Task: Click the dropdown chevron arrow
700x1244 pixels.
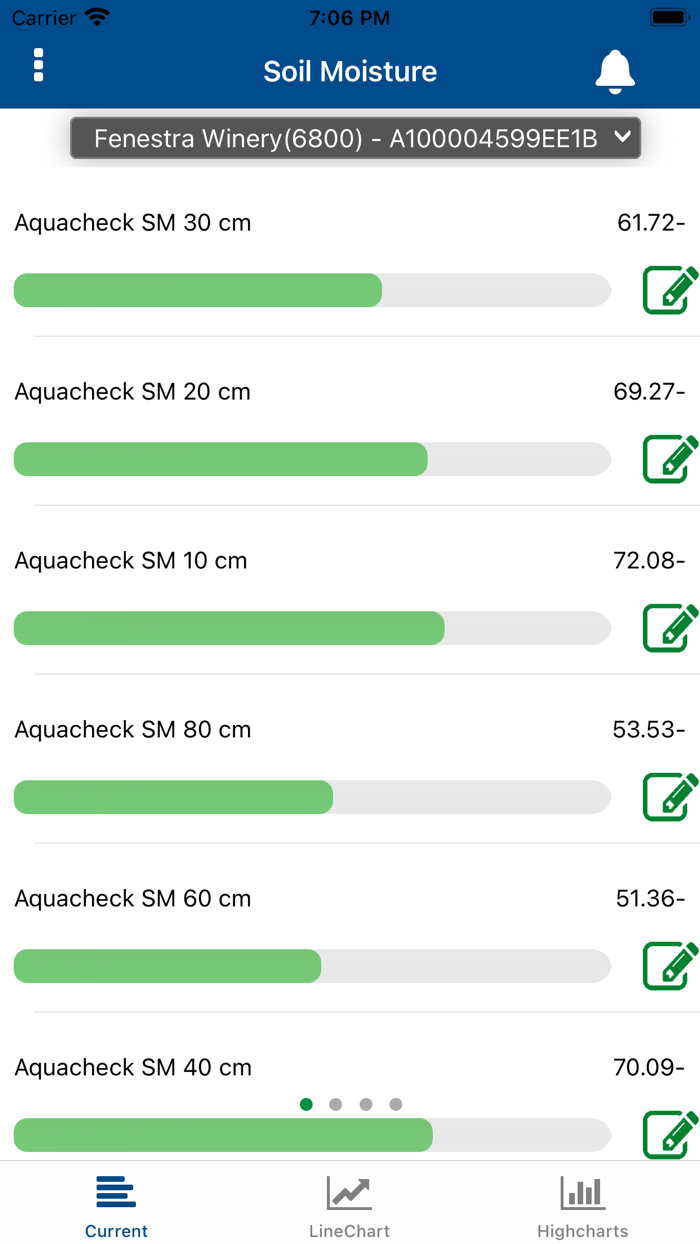Action: (622, 138)
